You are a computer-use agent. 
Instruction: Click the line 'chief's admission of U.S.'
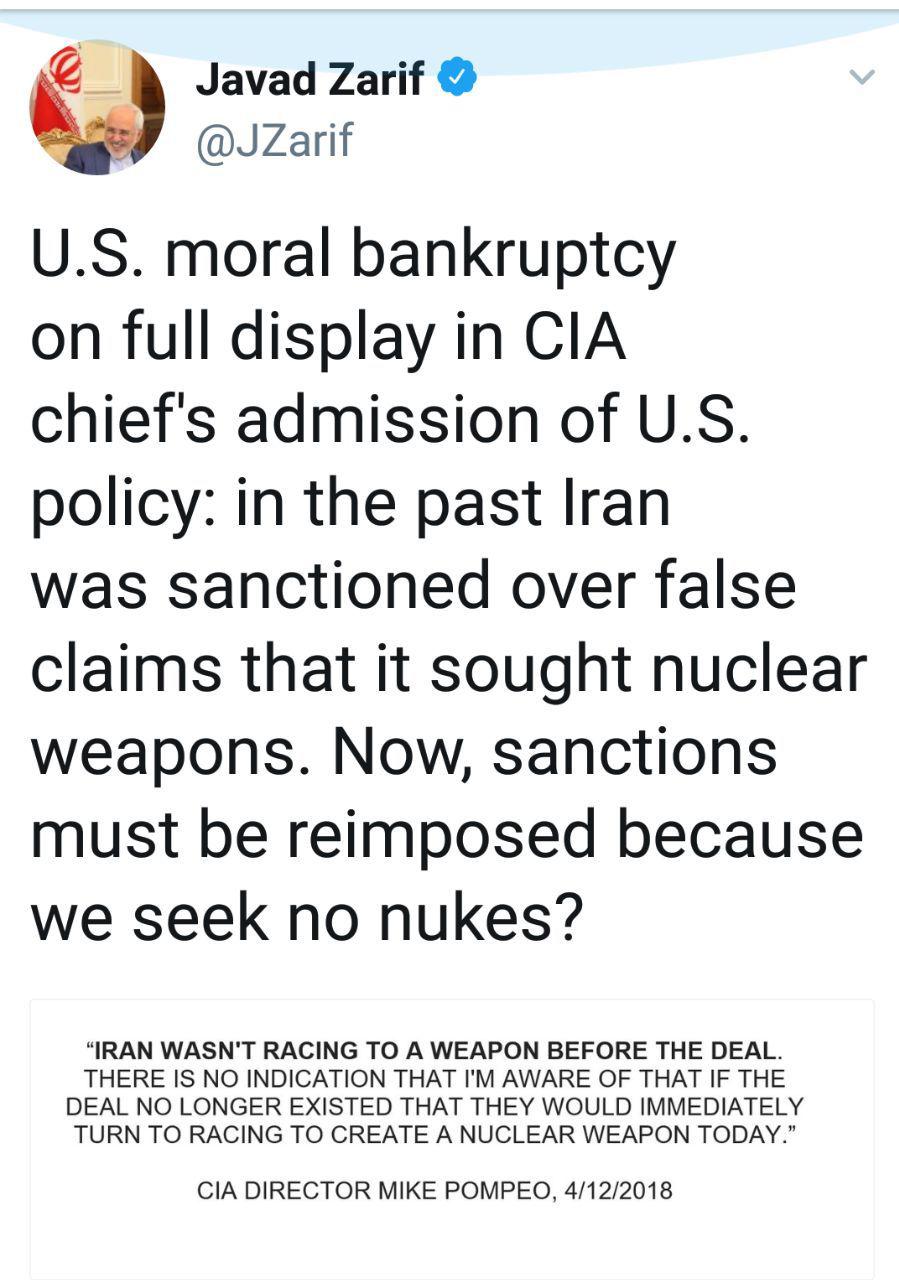pyautogui.click(x=390, y=420)
